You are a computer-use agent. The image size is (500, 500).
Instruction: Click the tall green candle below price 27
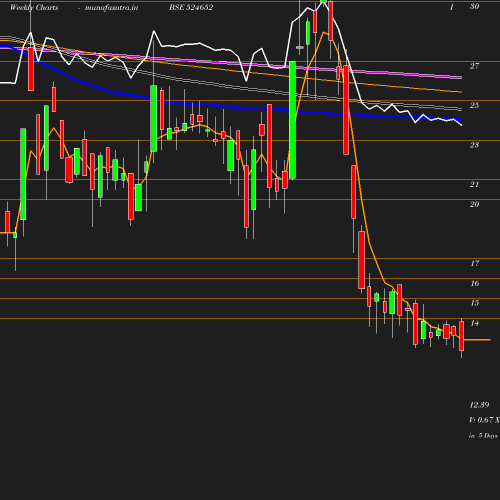click(292, 120)
